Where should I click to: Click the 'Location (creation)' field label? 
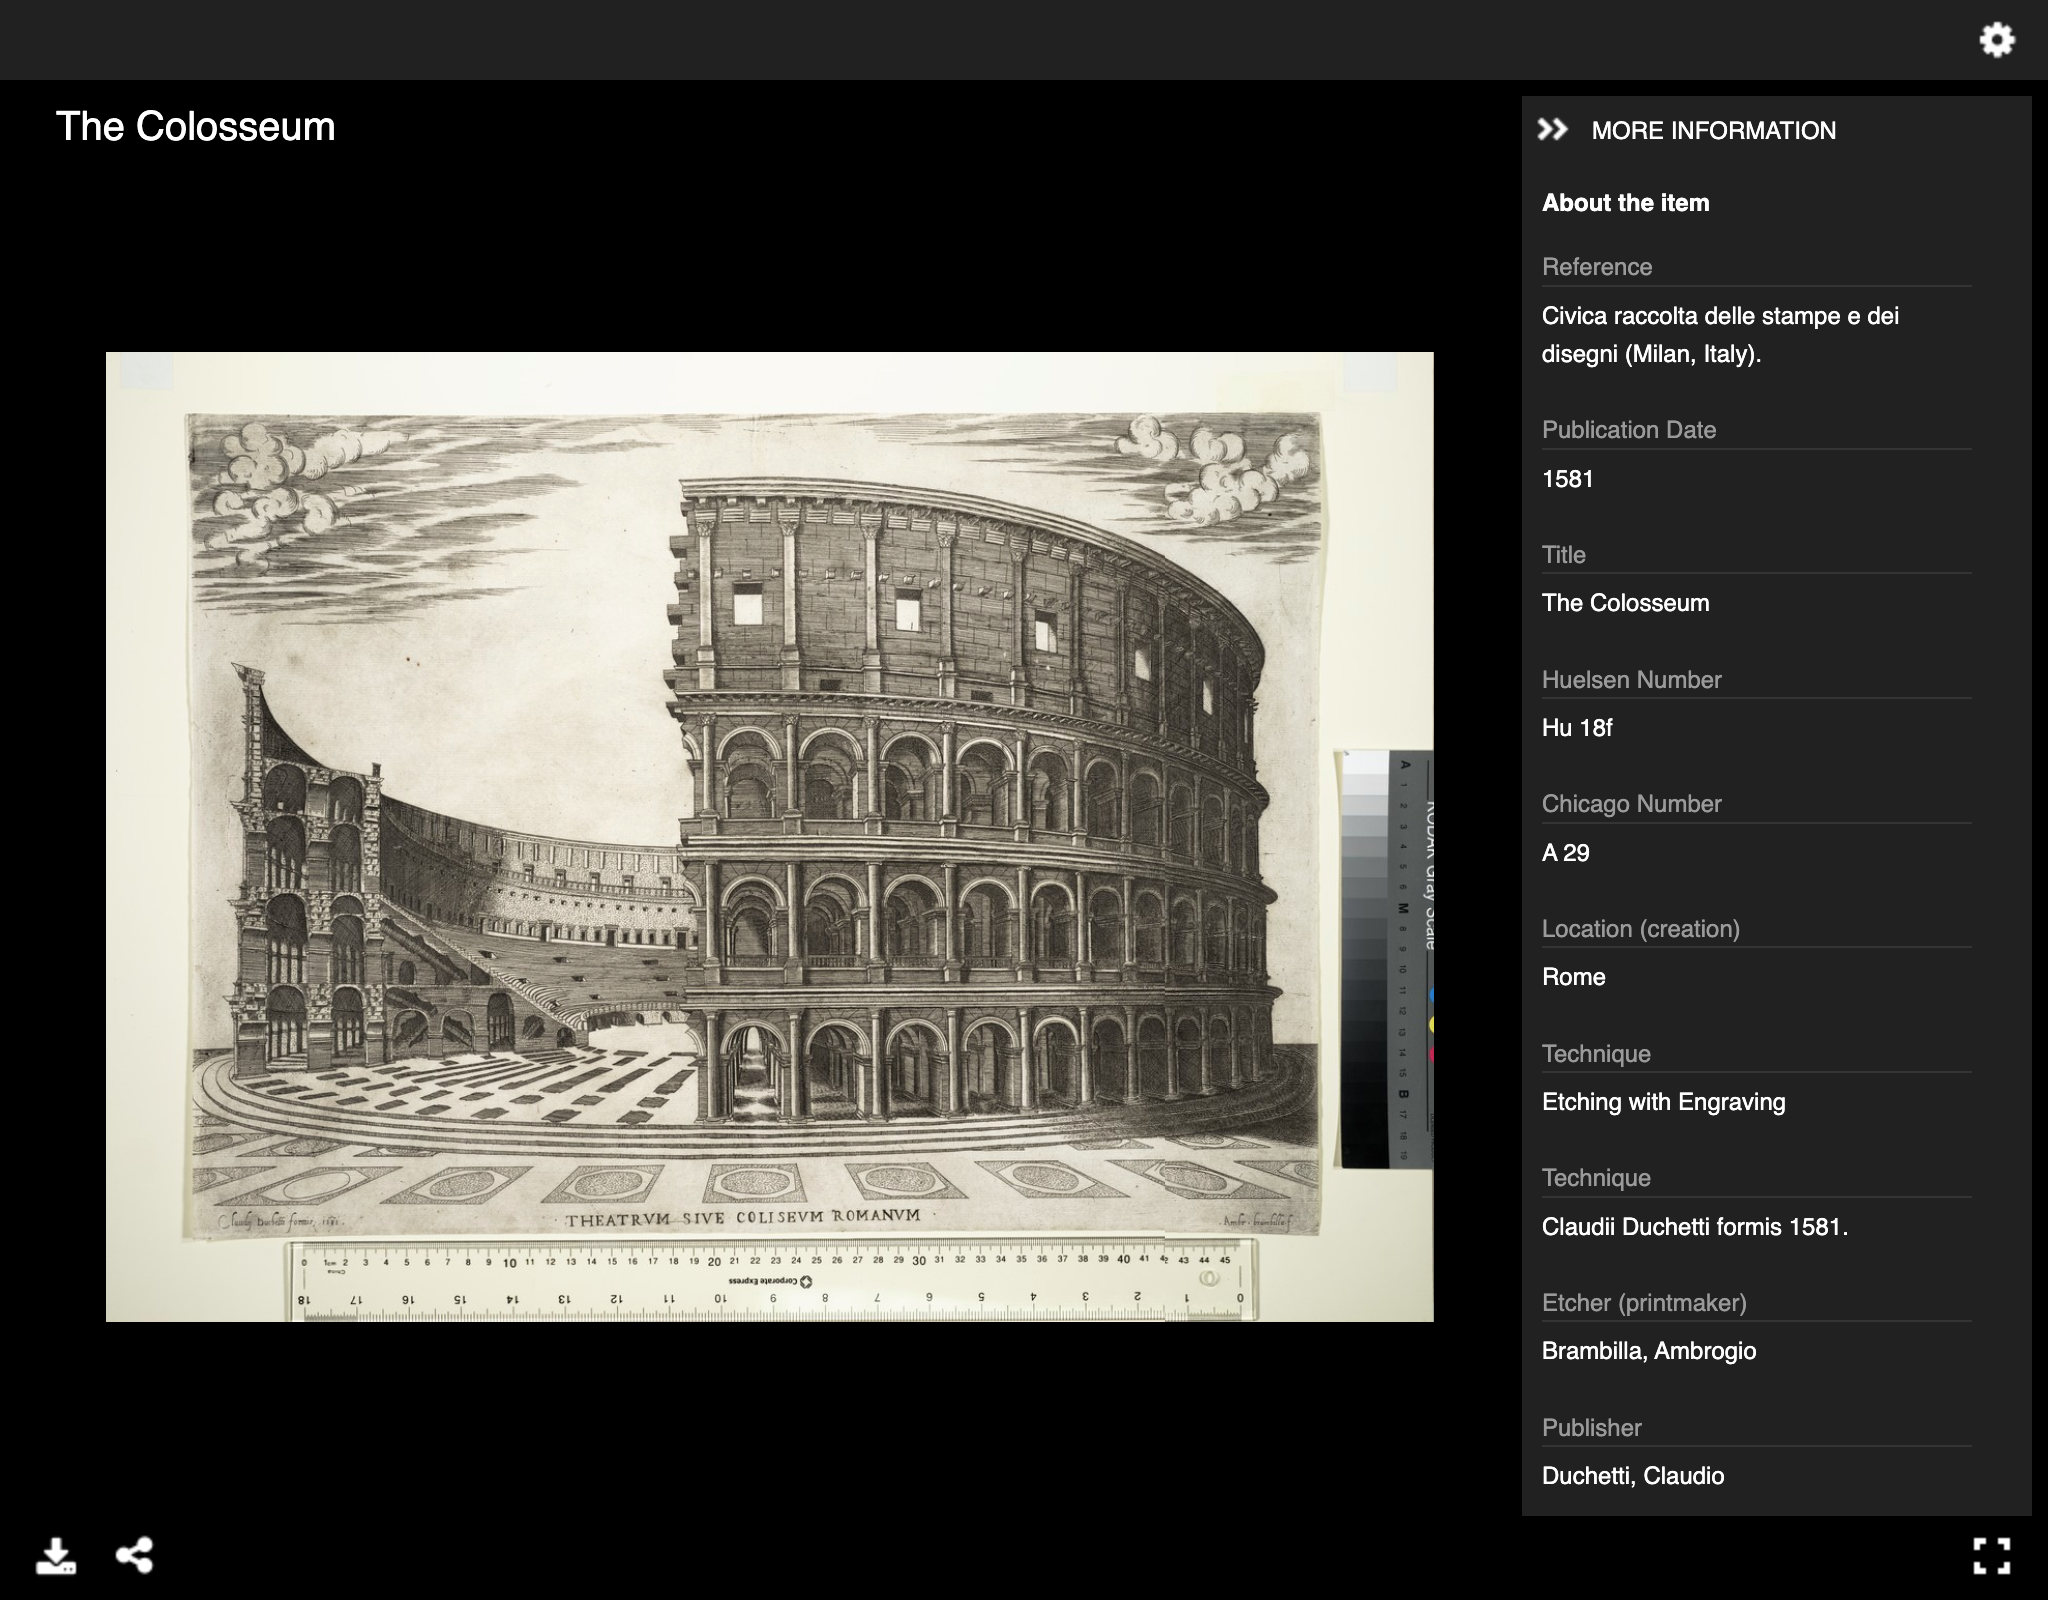[x=1640, y=929]
